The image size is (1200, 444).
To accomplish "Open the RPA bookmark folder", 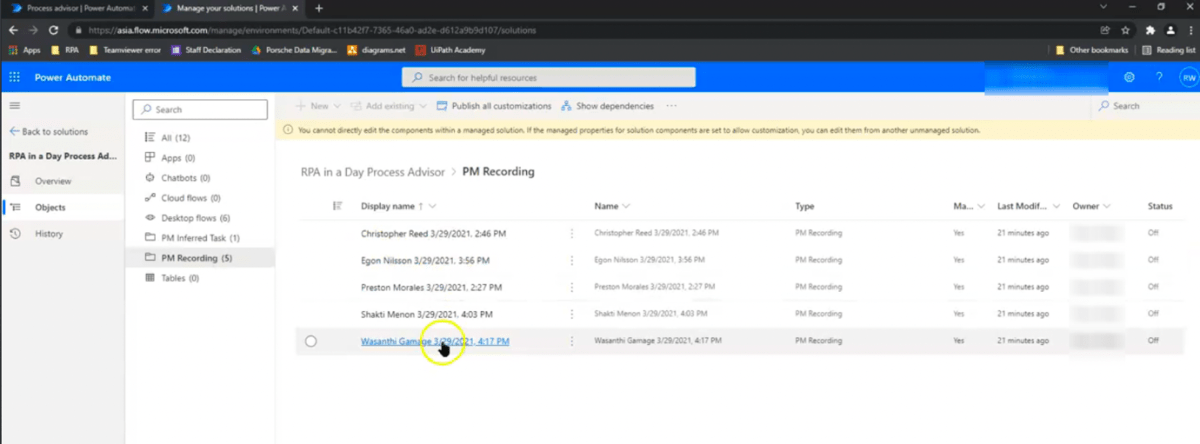I will (x=65, y=49).
